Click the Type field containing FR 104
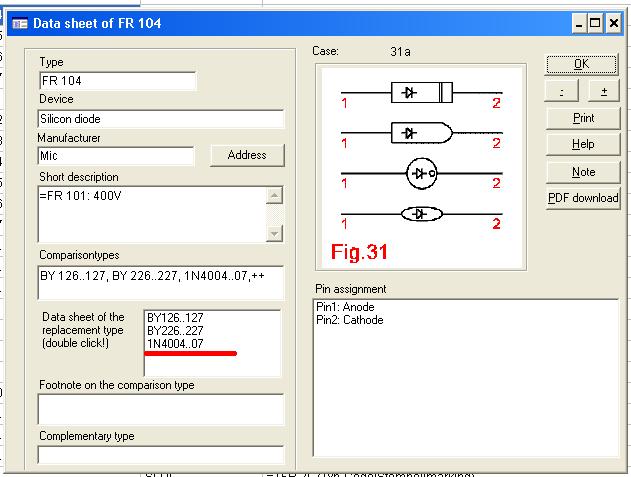The width and height of the screenshot is (631, 477). (116, 81)
